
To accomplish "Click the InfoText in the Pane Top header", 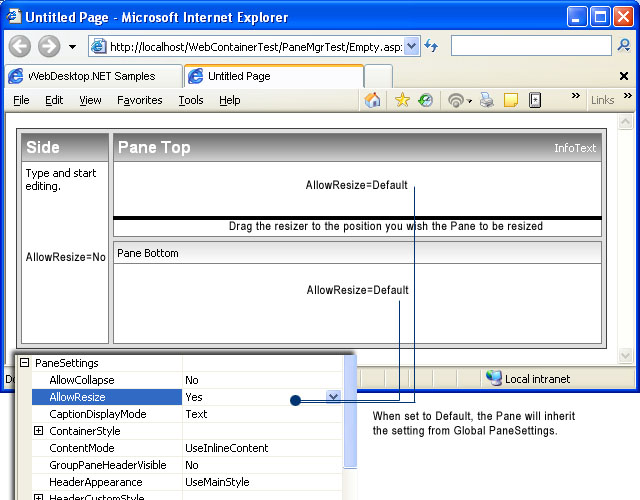I will click(575, 148).
